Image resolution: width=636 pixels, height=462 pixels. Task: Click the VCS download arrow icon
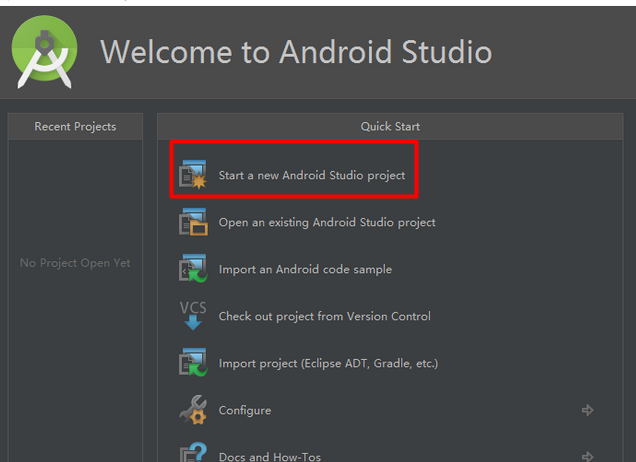coord(193,316)
